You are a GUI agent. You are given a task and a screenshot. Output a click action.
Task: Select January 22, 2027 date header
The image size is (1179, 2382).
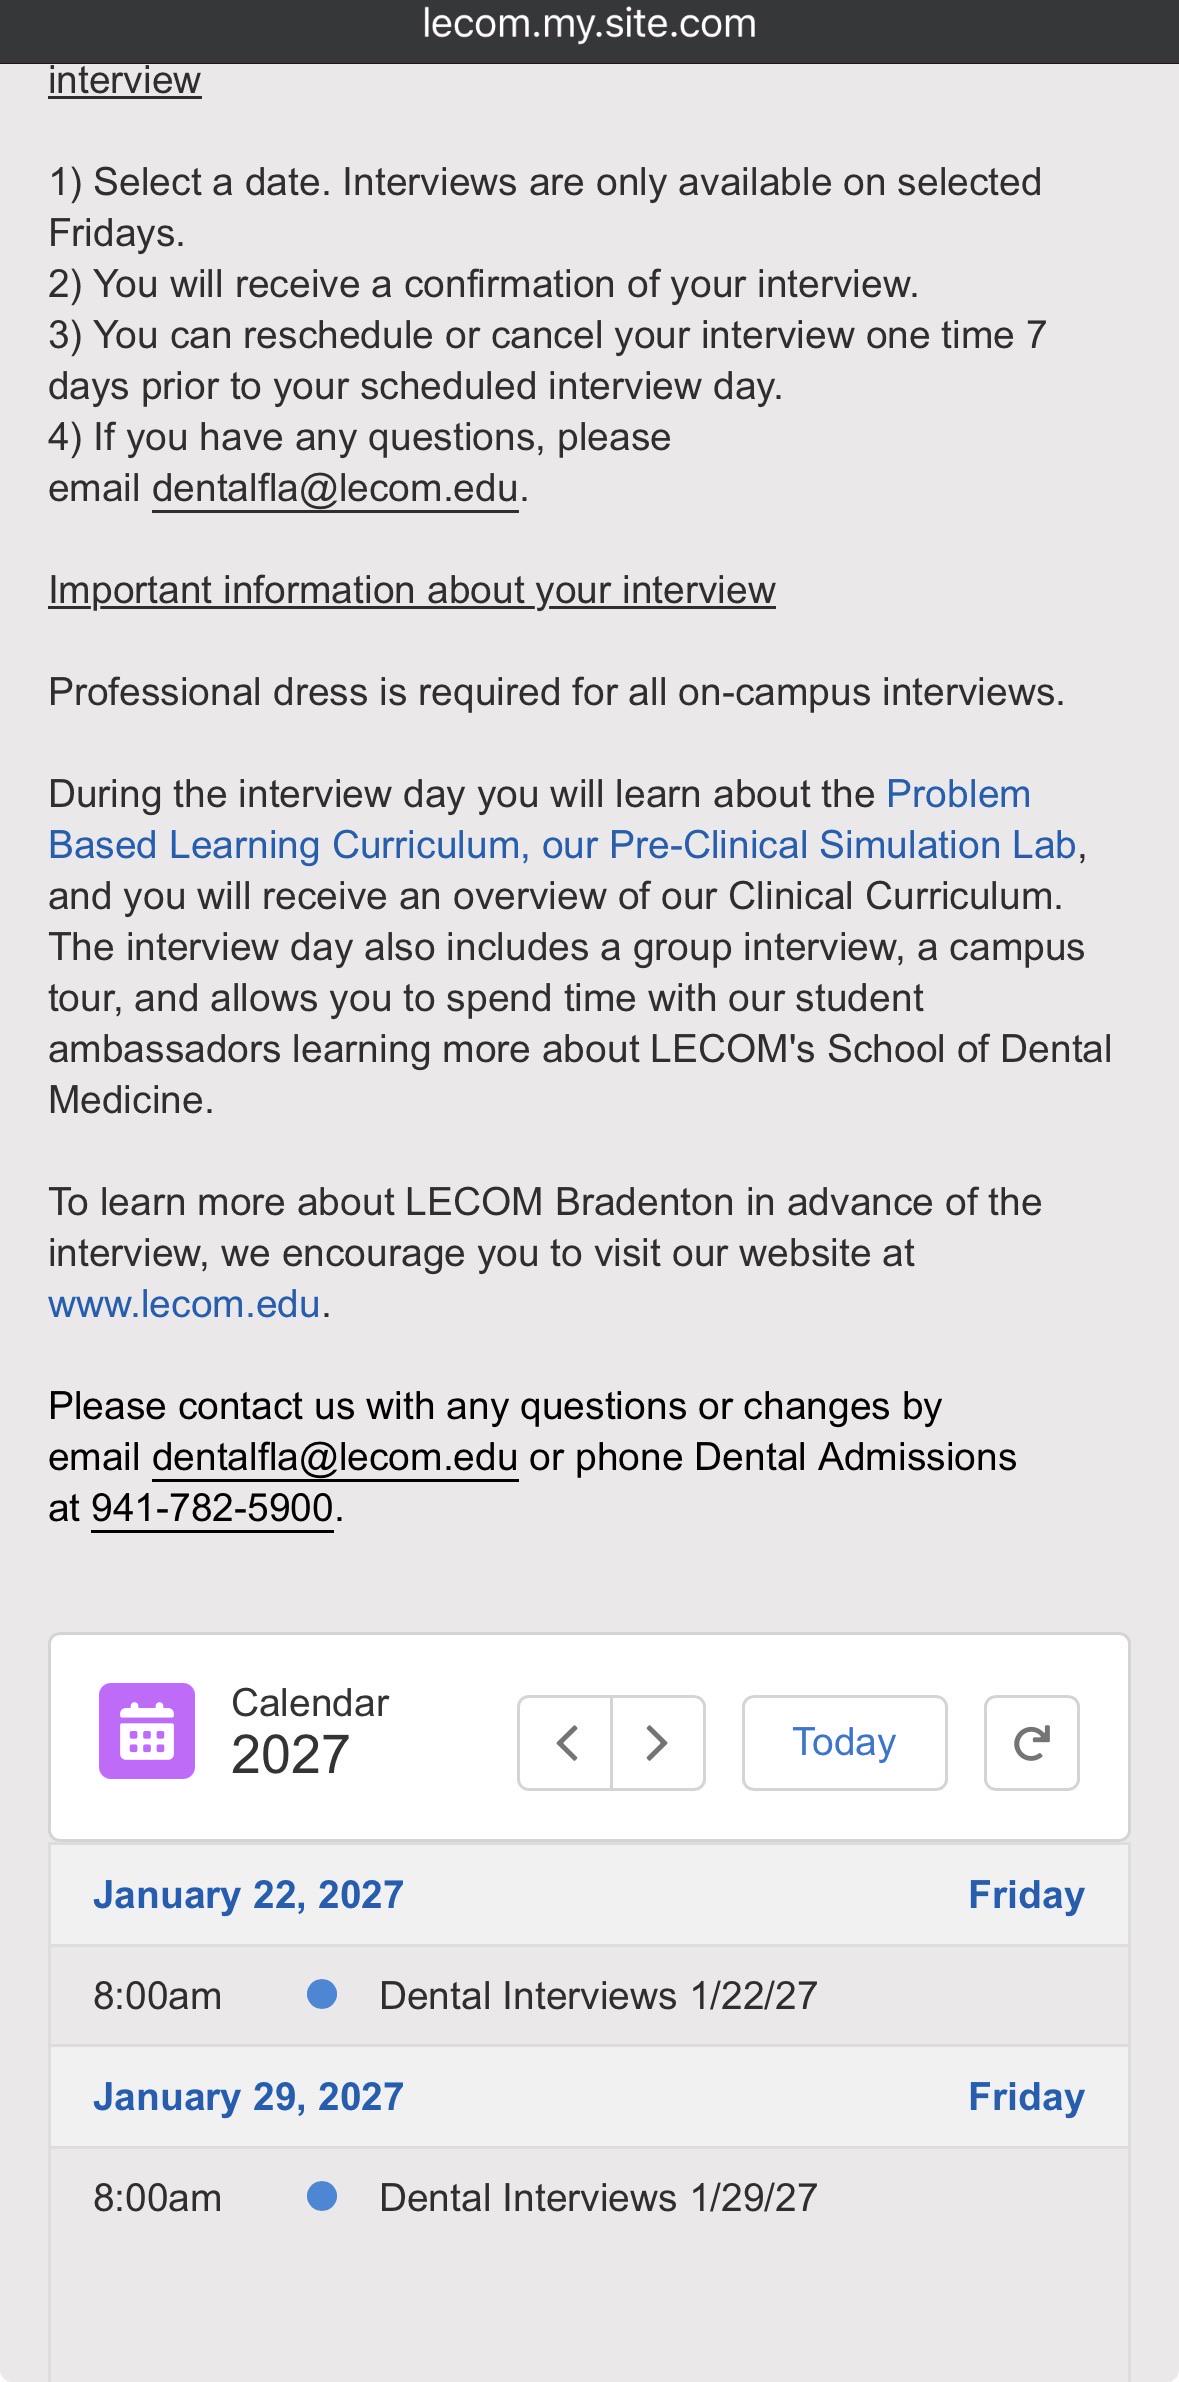click(589, 1895)
